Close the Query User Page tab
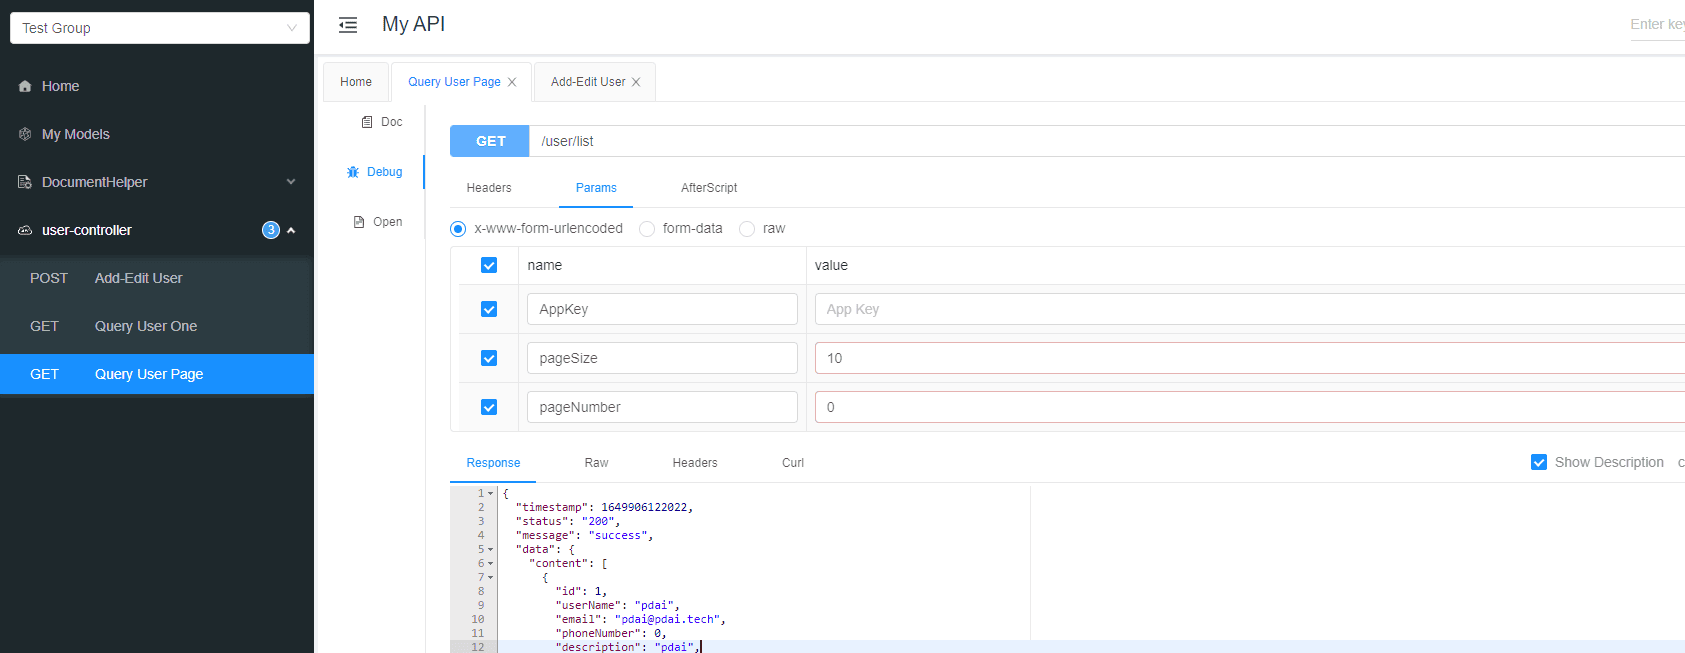1685x653 pixels. [512, 82]
